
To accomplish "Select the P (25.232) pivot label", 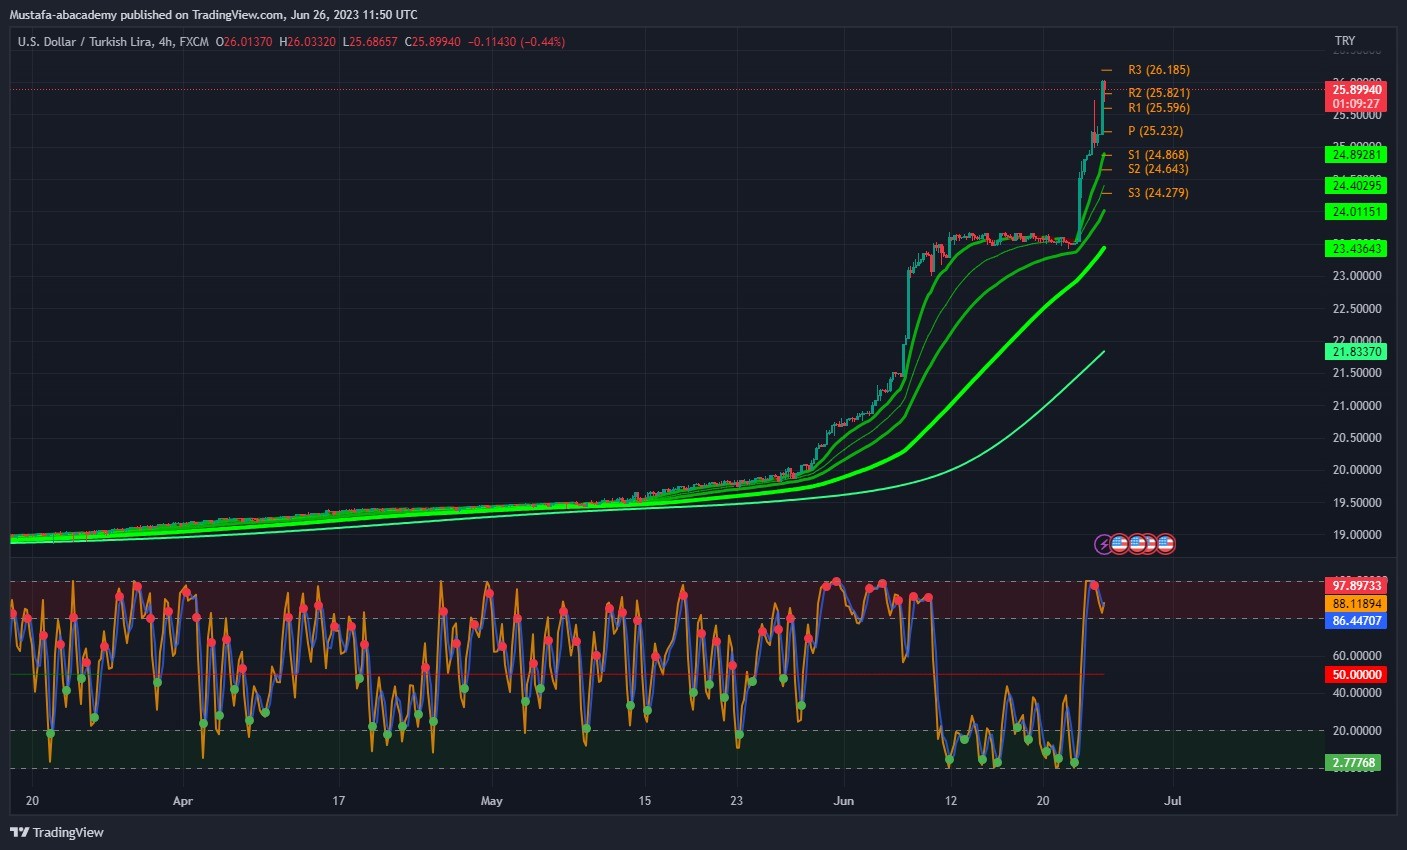I will 1155,131.
